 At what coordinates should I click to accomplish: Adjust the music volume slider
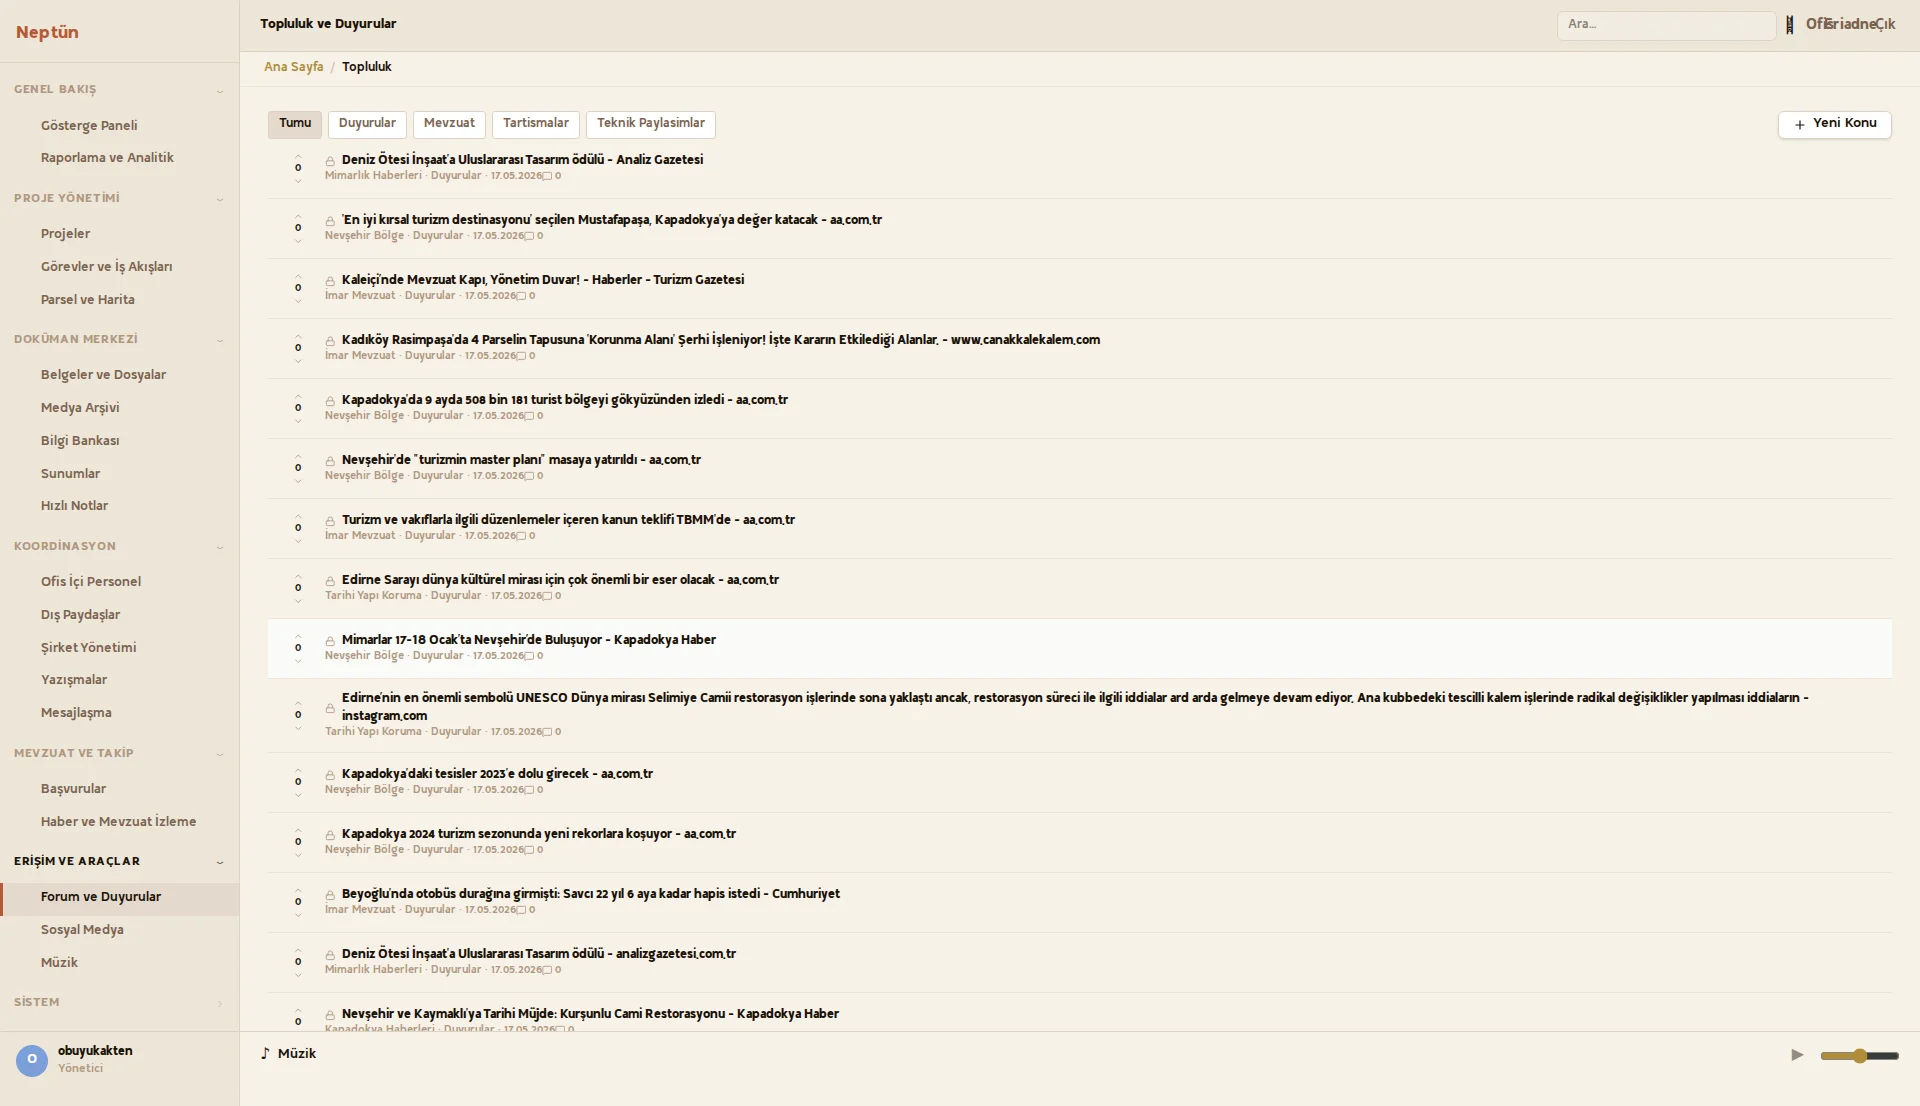click(1859, 1056)
